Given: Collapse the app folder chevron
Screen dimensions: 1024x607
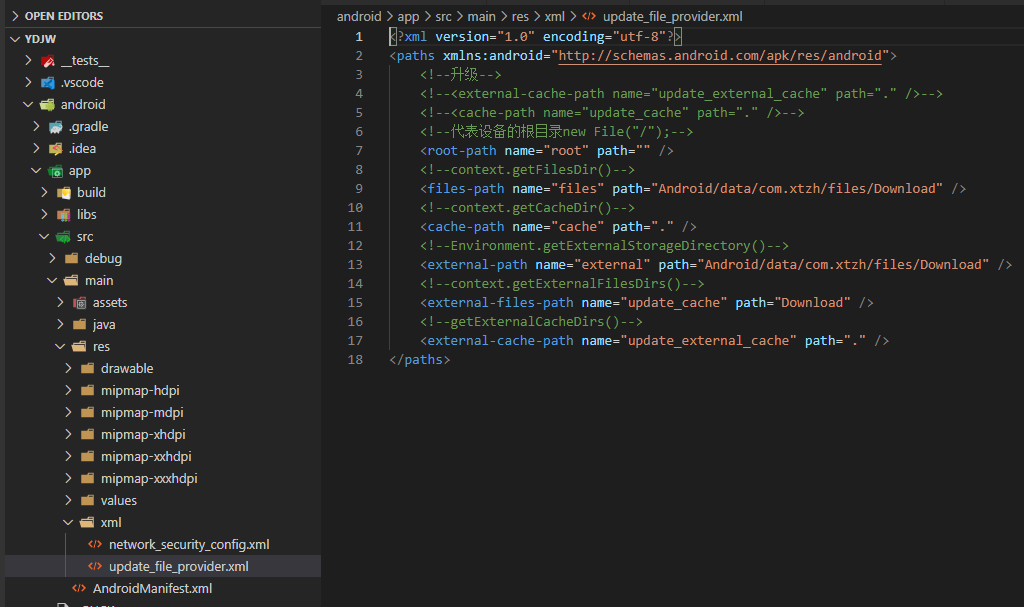Looking at the screenshot, I should click(x=36, y=171).
